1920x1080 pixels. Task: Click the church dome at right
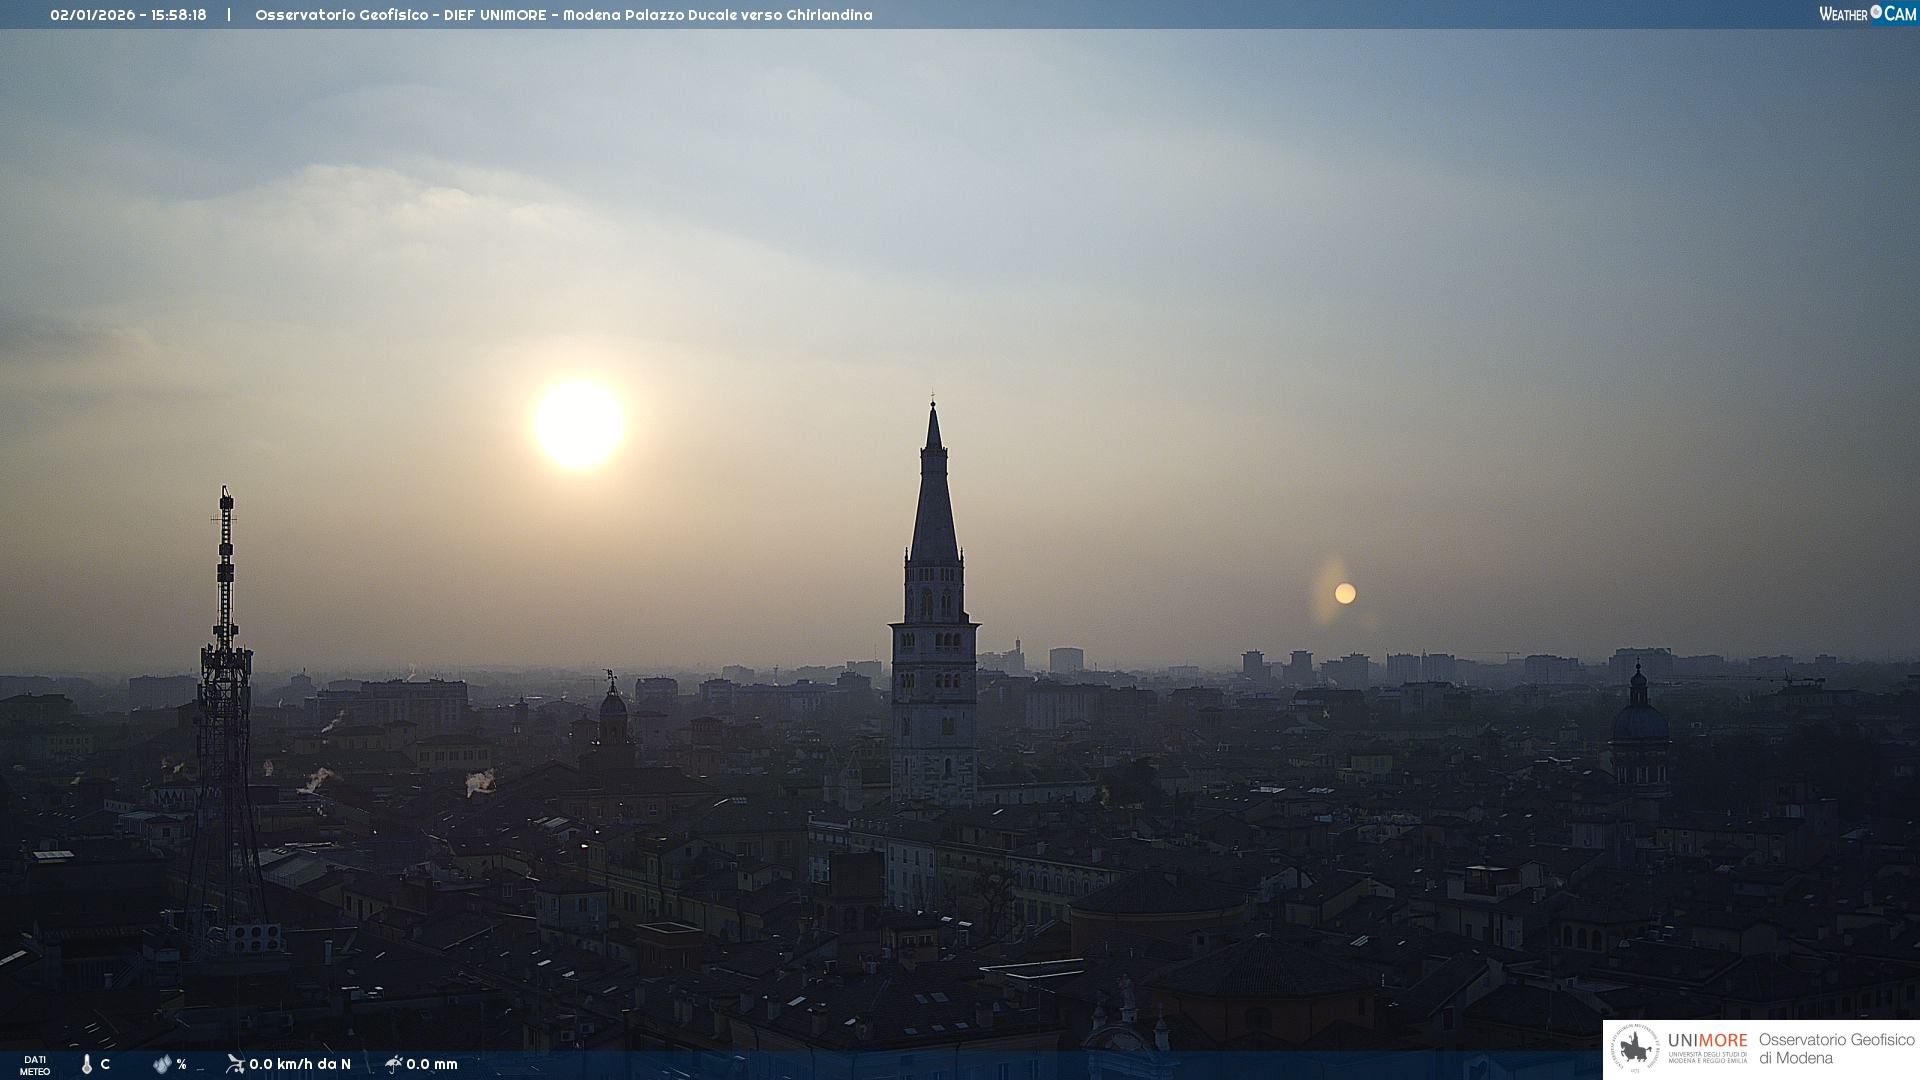click(1639, 720)
